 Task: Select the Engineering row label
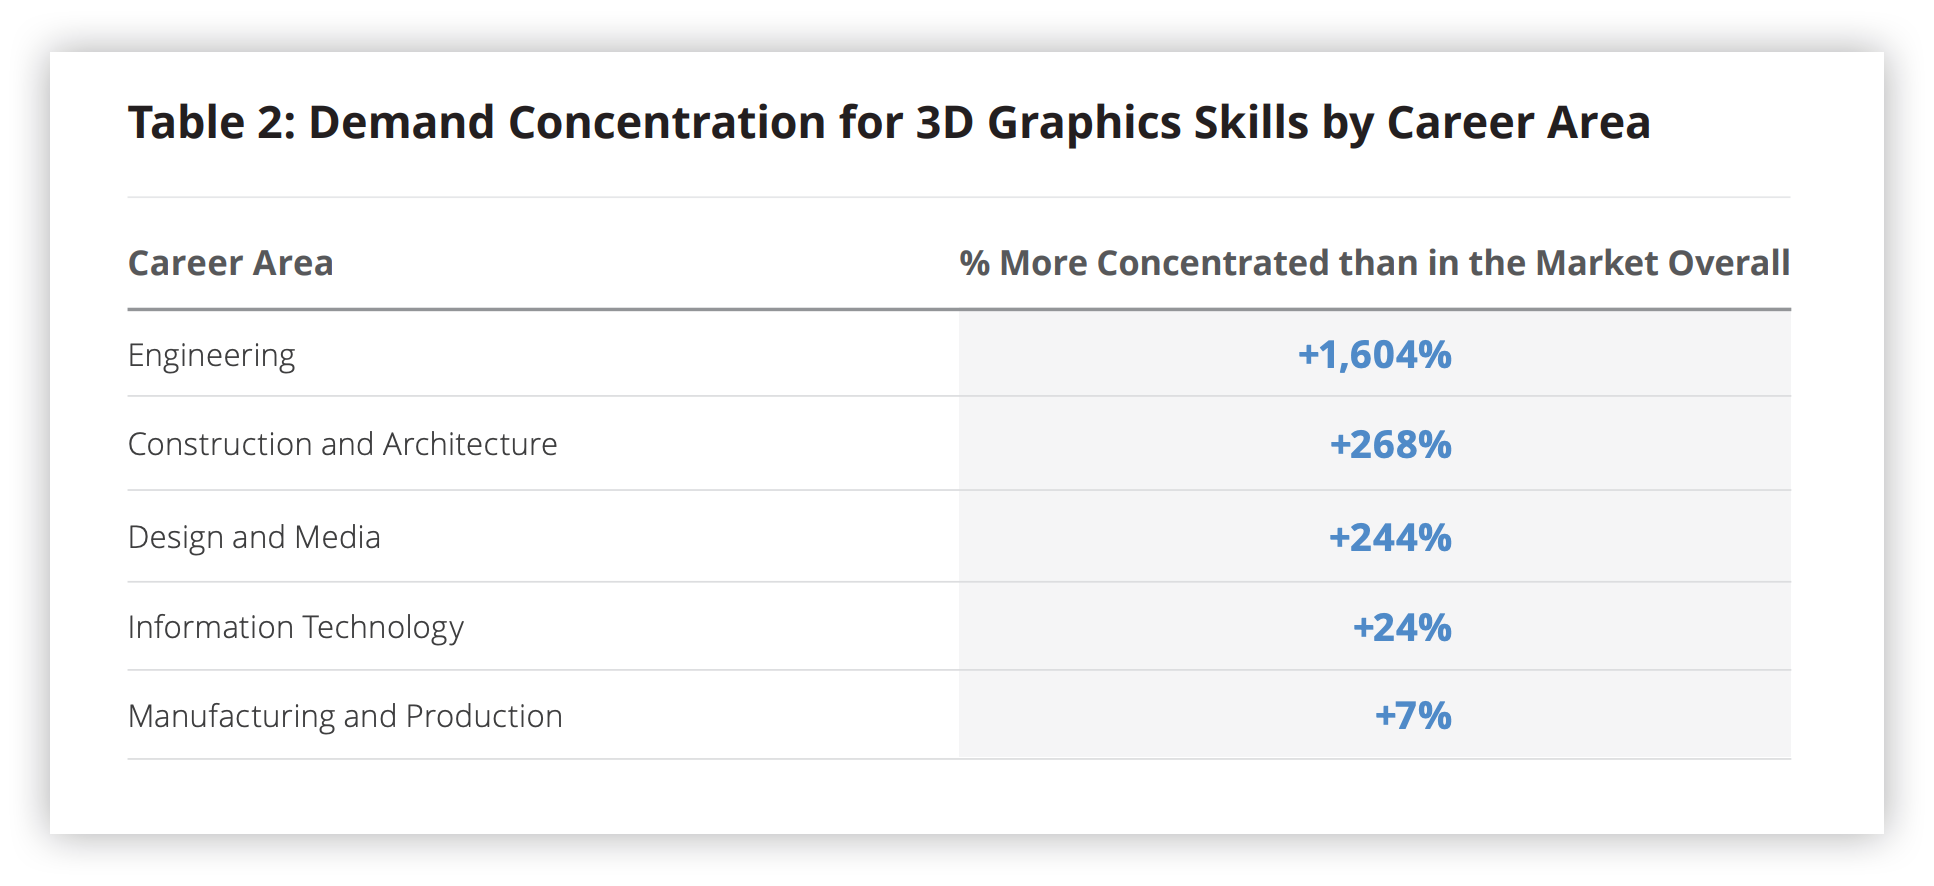point(211,356)
